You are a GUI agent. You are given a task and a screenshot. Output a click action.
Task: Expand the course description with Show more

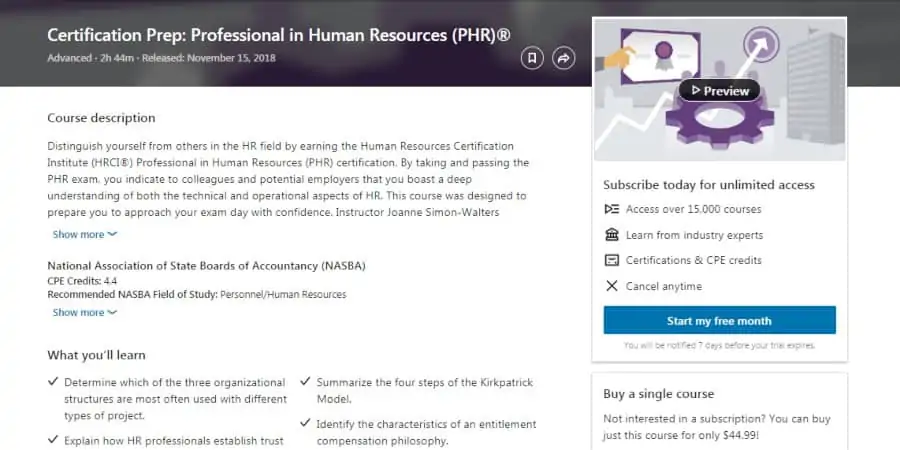coord(85,234)
